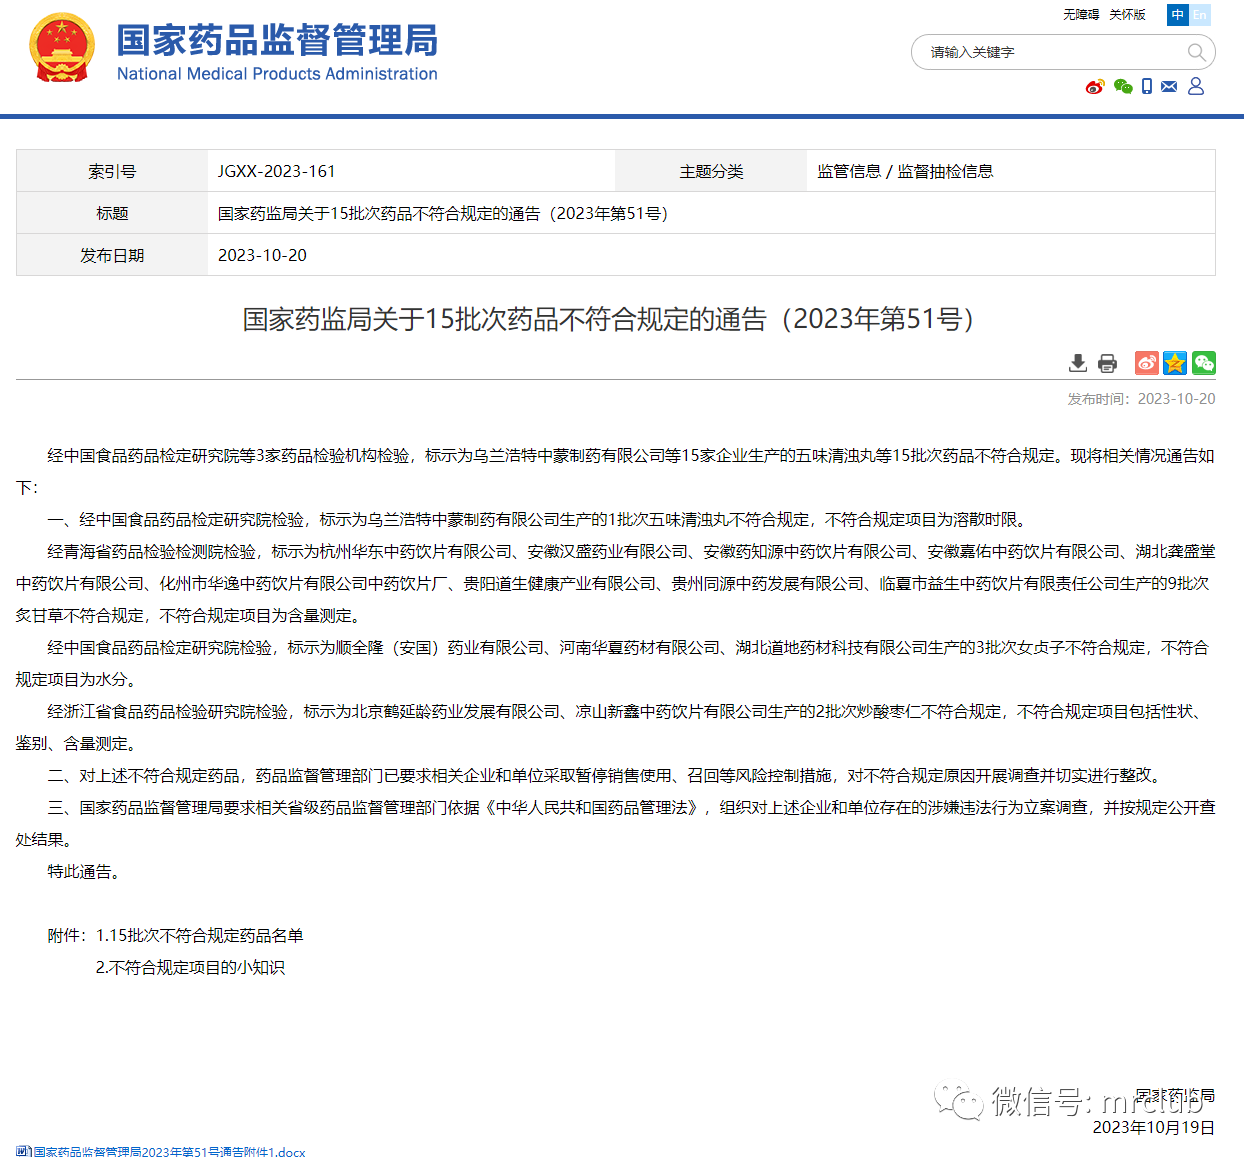Click the 发布日期 label cell
Image resolution: width=1244 pixels, height=1157 pixels.
click(112, 255)
